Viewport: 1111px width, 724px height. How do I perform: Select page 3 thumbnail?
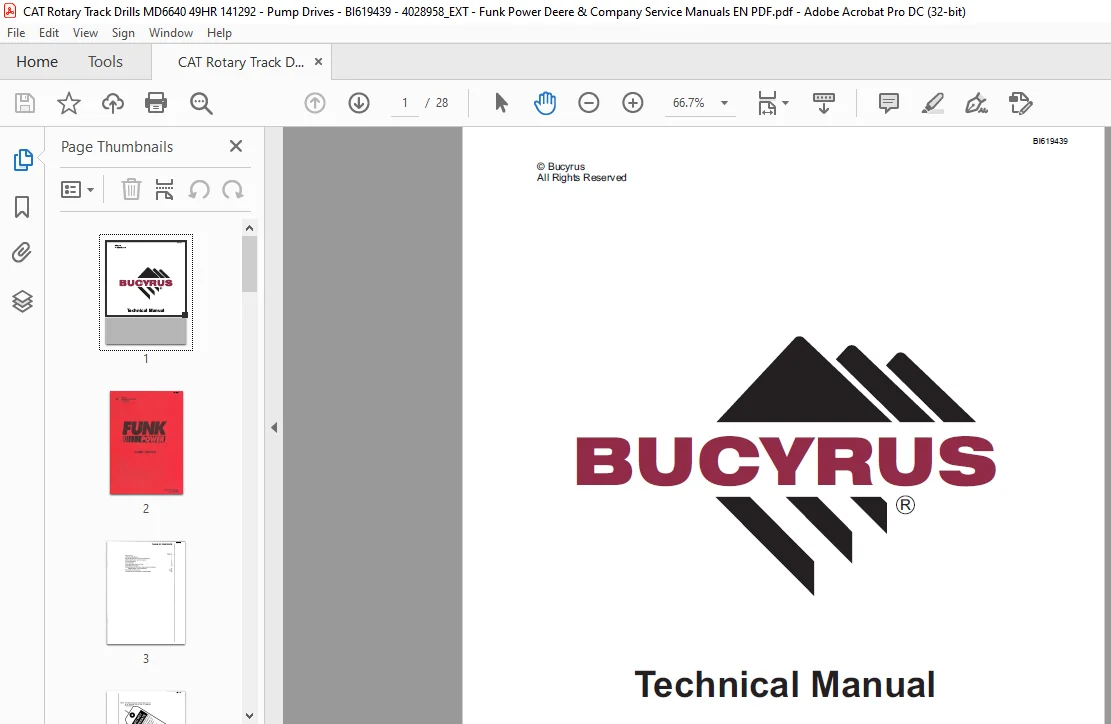[x=146, y=592]
